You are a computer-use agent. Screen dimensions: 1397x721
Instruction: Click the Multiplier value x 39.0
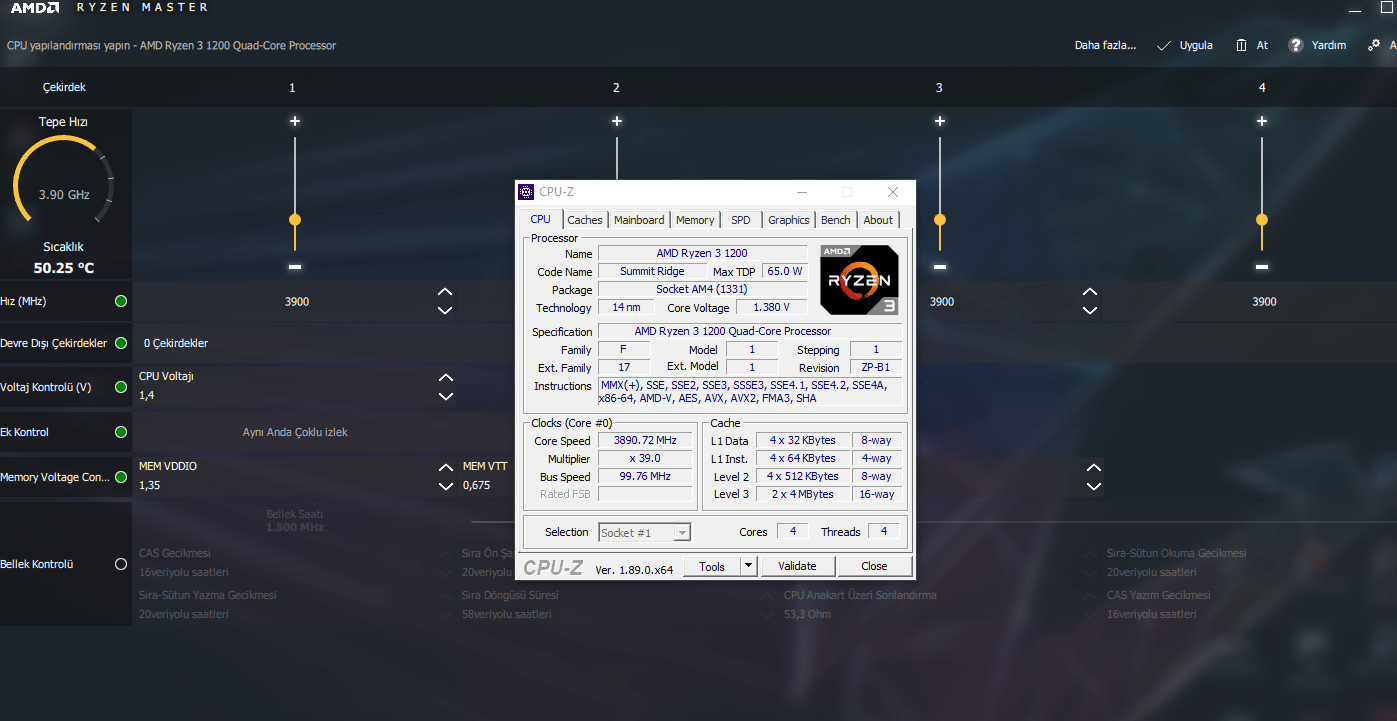645,459
